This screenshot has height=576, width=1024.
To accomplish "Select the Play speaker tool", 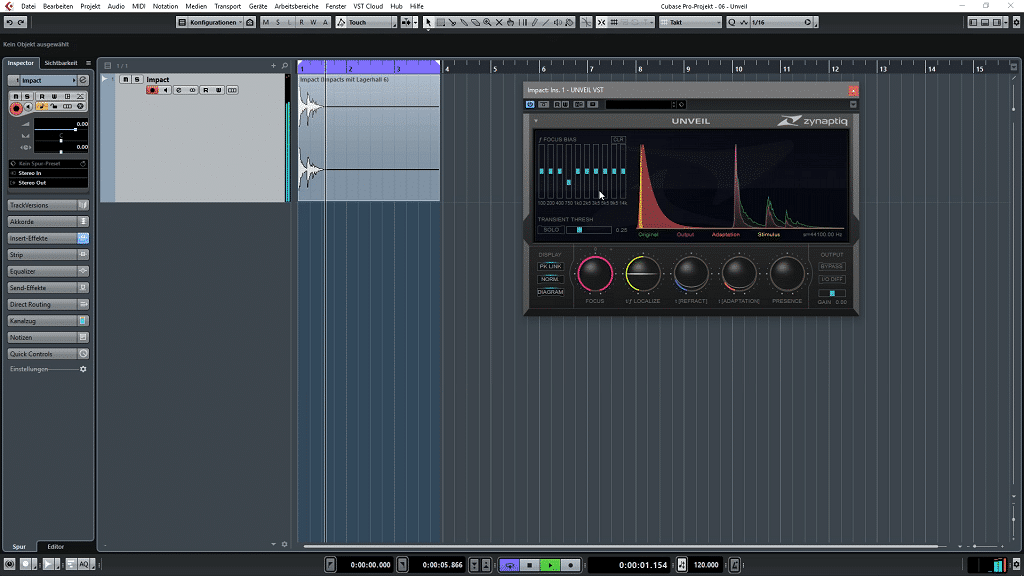I will [x=558, y=22].
